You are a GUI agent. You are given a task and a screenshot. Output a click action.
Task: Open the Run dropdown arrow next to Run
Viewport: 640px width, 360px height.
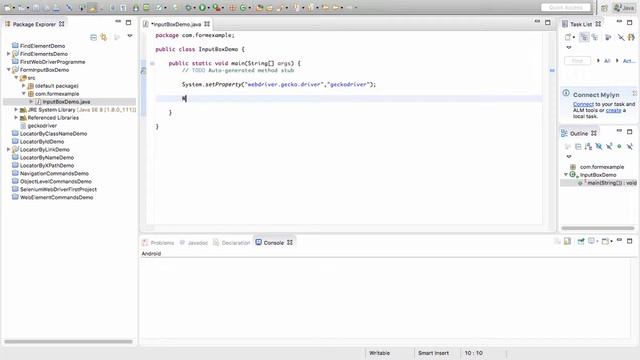(208, 8)
